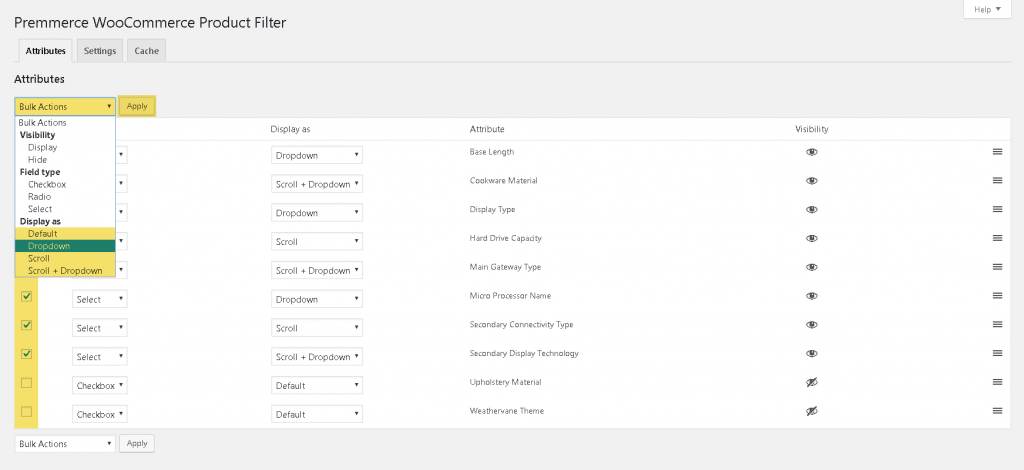The height and width of the screenshot is (470, 1024).
Task: Choose Scroll option in bulk menu
Action: point(65,258)
